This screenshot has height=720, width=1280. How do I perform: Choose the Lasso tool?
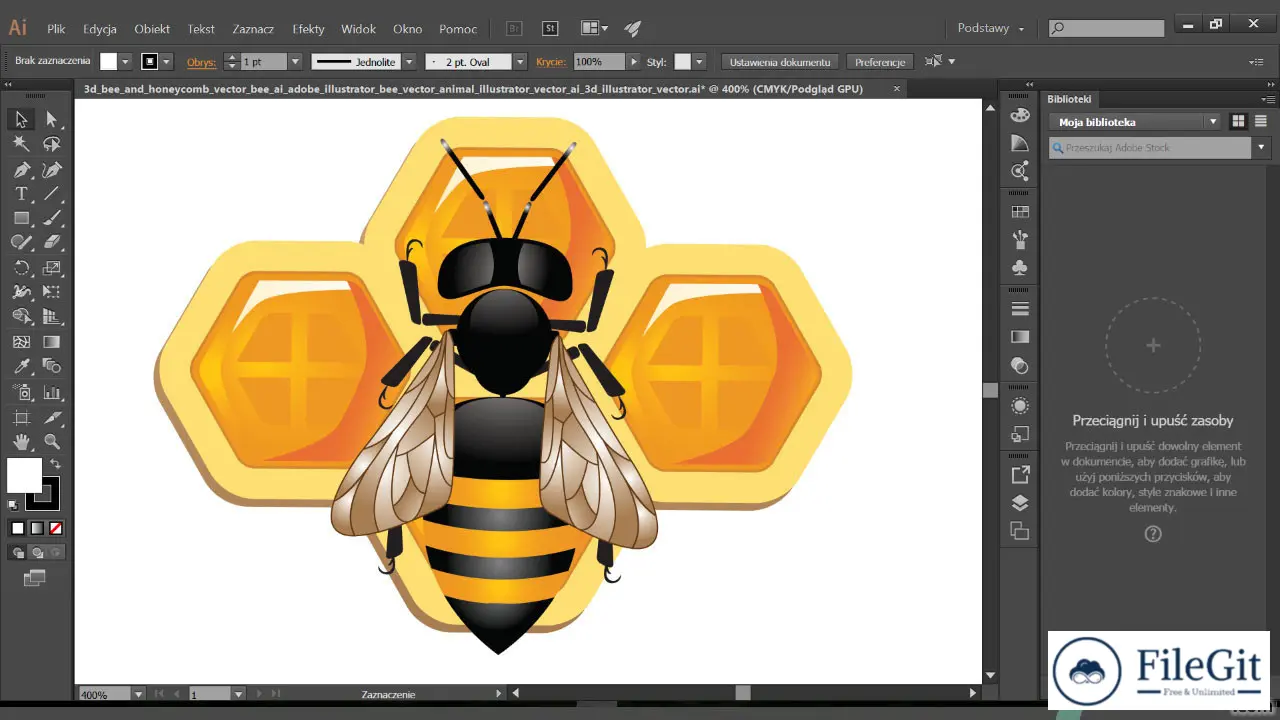click(52, 144)
